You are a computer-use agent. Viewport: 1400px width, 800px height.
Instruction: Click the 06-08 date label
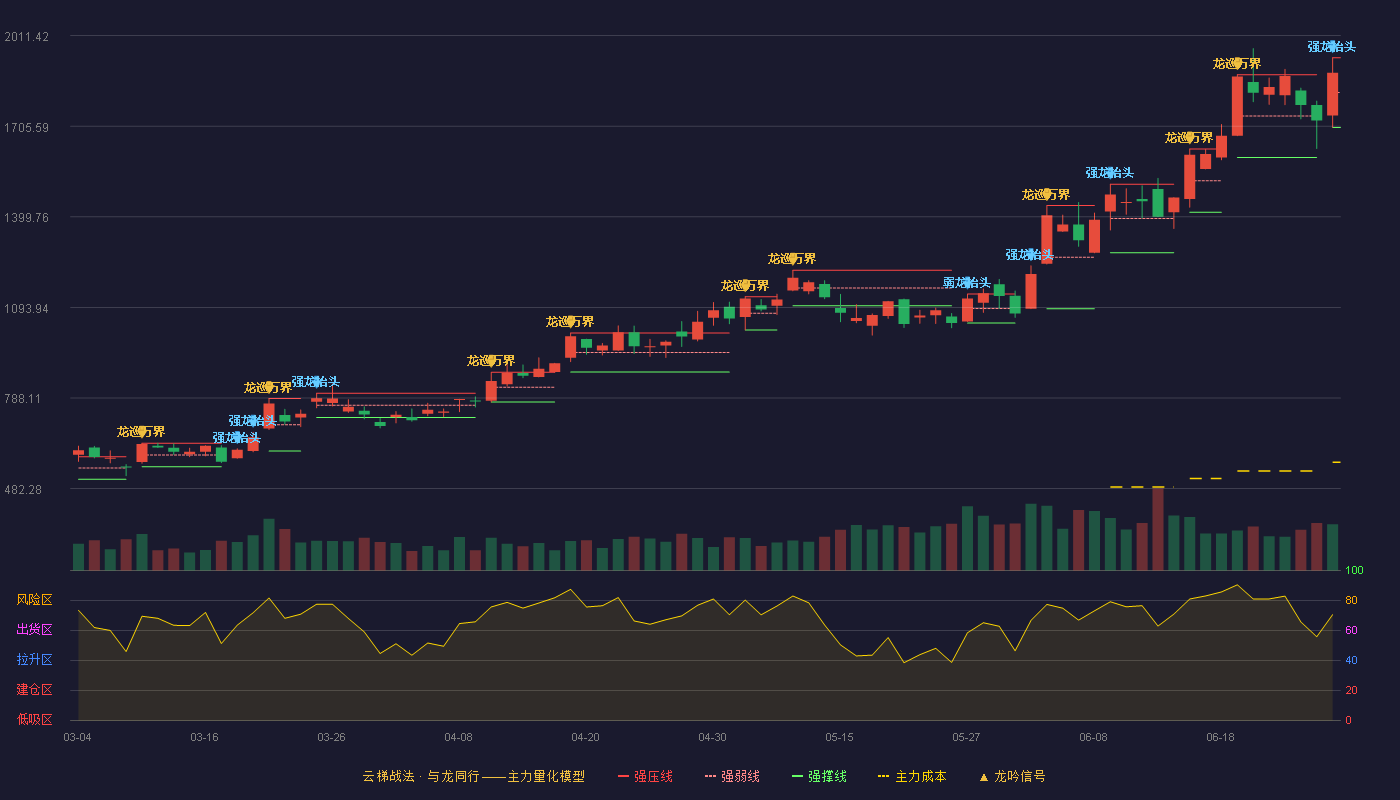pyautogui.click(x=1093, y=737)
